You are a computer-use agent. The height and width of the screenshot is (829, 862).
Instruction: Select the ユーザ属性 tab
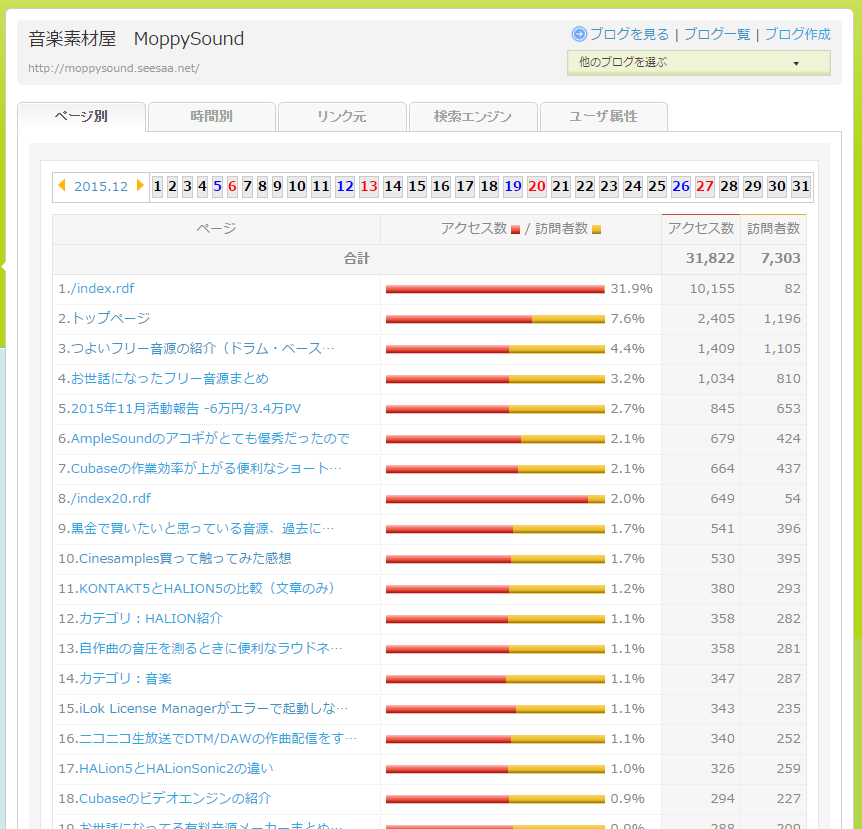click(603, 117)
